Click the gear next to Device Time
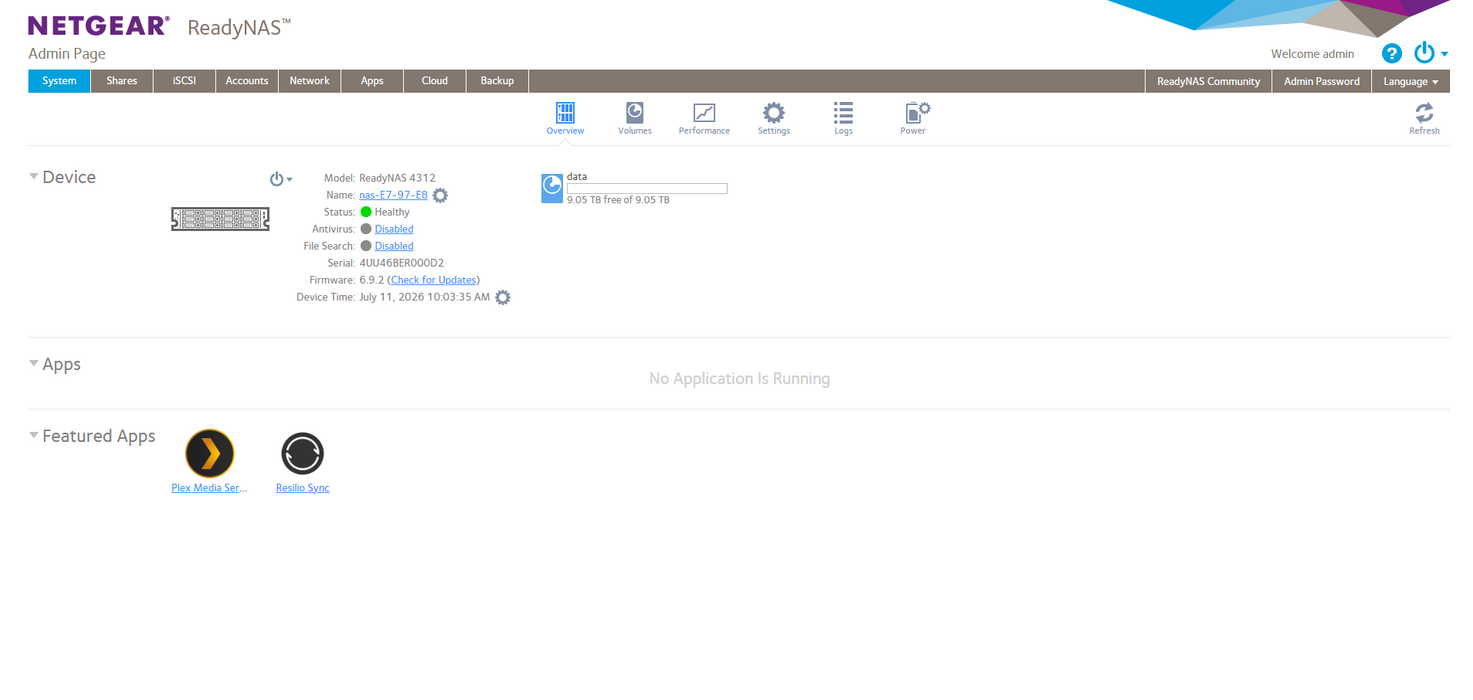Viewport: 1473px width, 700px height. tap(503, 297)
